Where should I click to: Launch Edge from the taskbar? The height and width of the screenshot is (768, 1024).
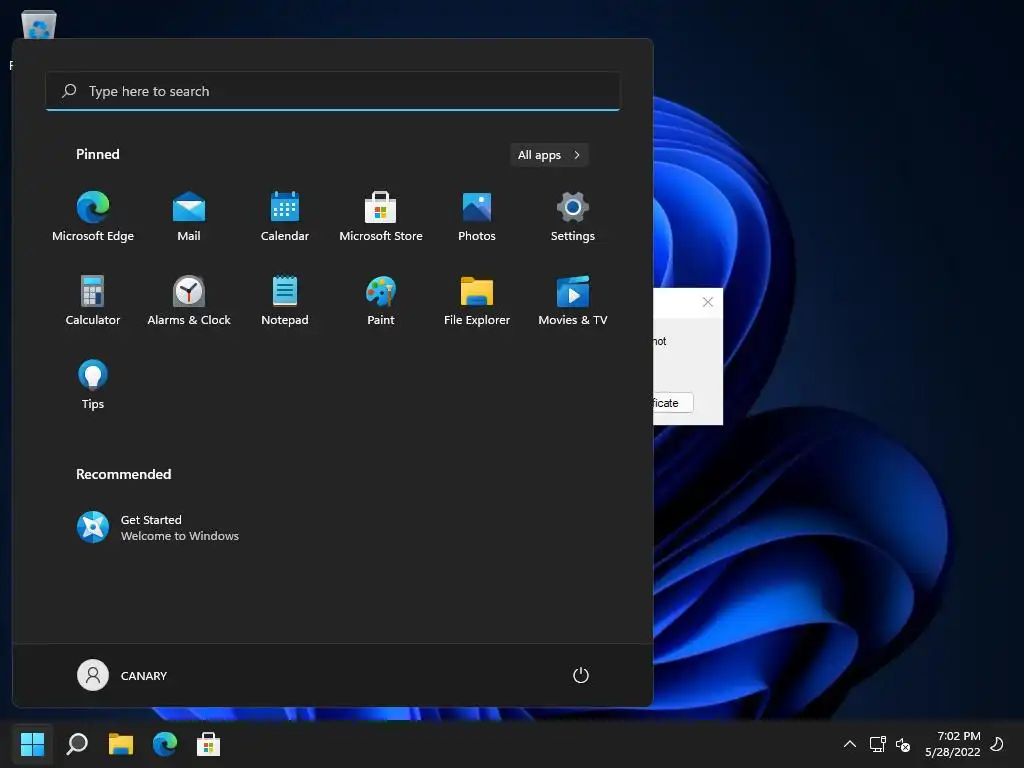pyautogui.click(x=165, y=744)
